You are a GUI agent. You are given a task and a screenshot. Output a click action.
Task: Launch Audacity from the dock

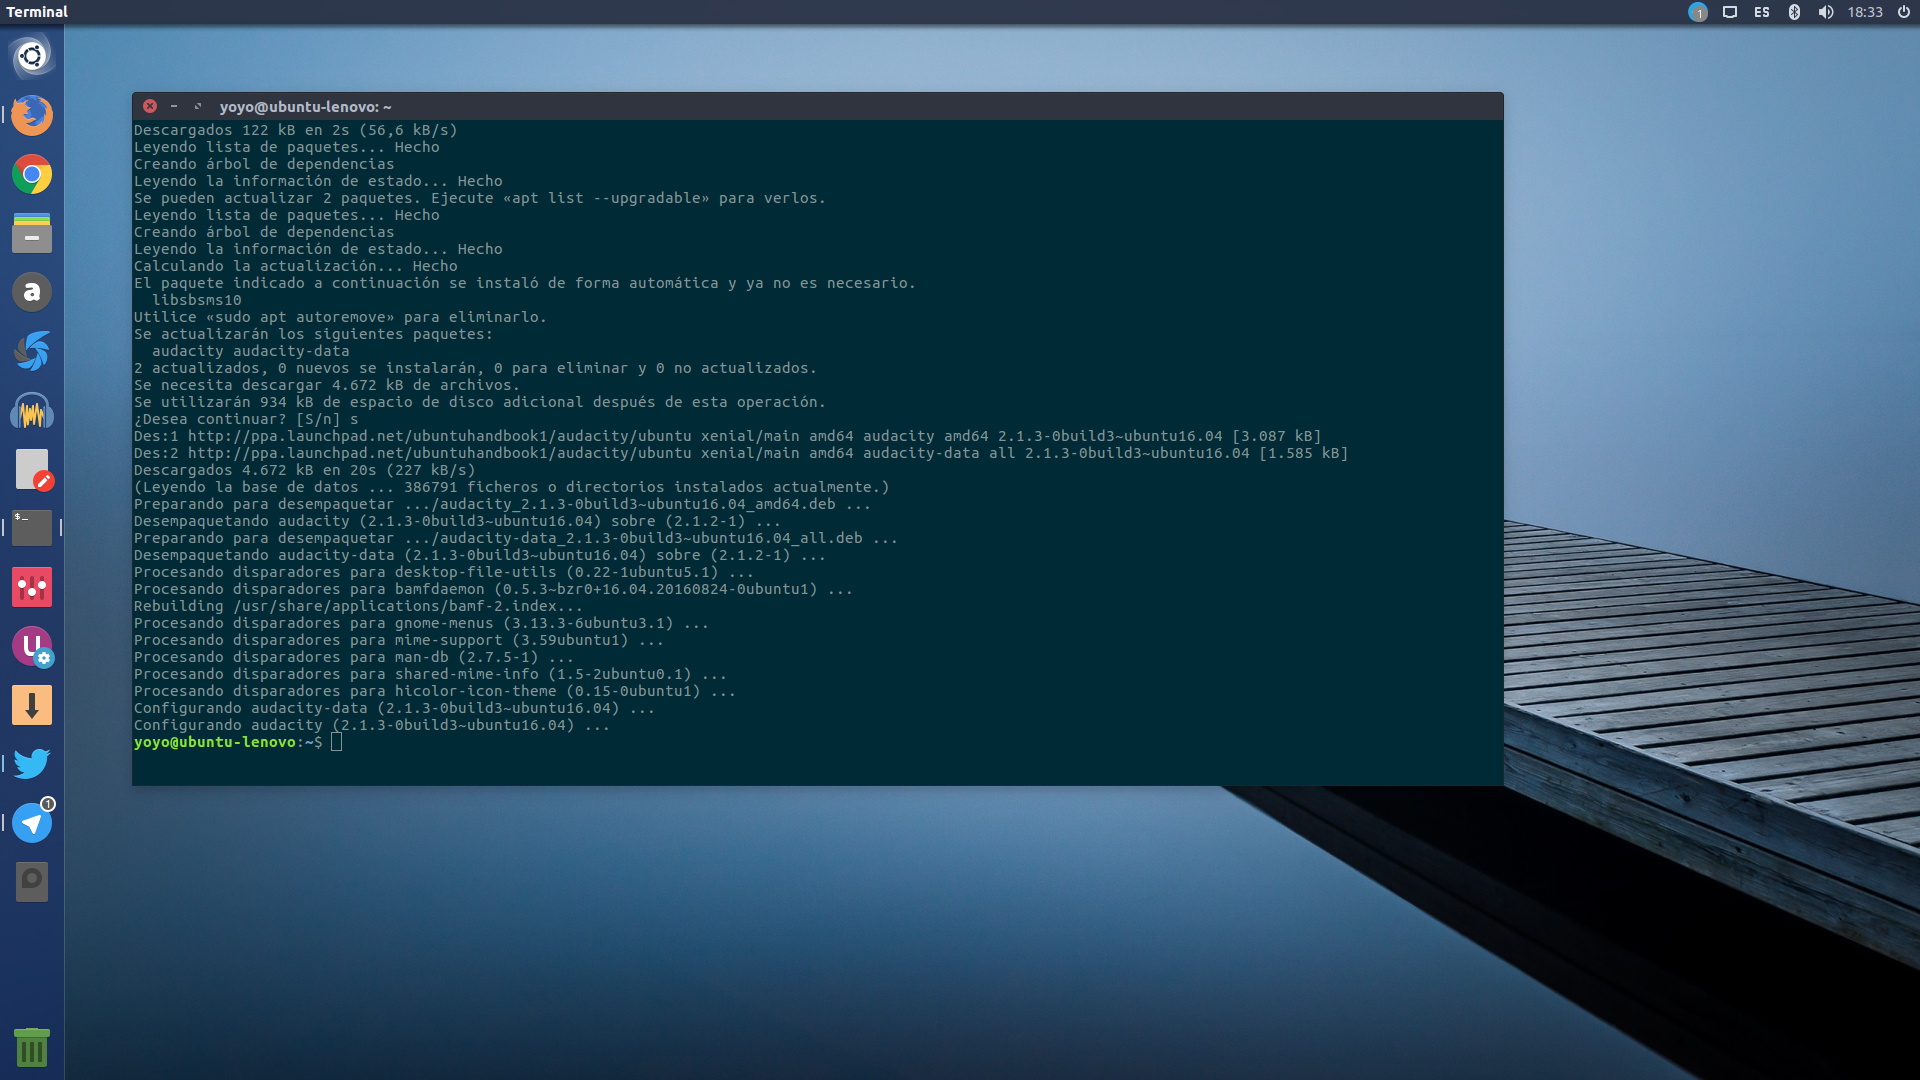tap(32, 411)
